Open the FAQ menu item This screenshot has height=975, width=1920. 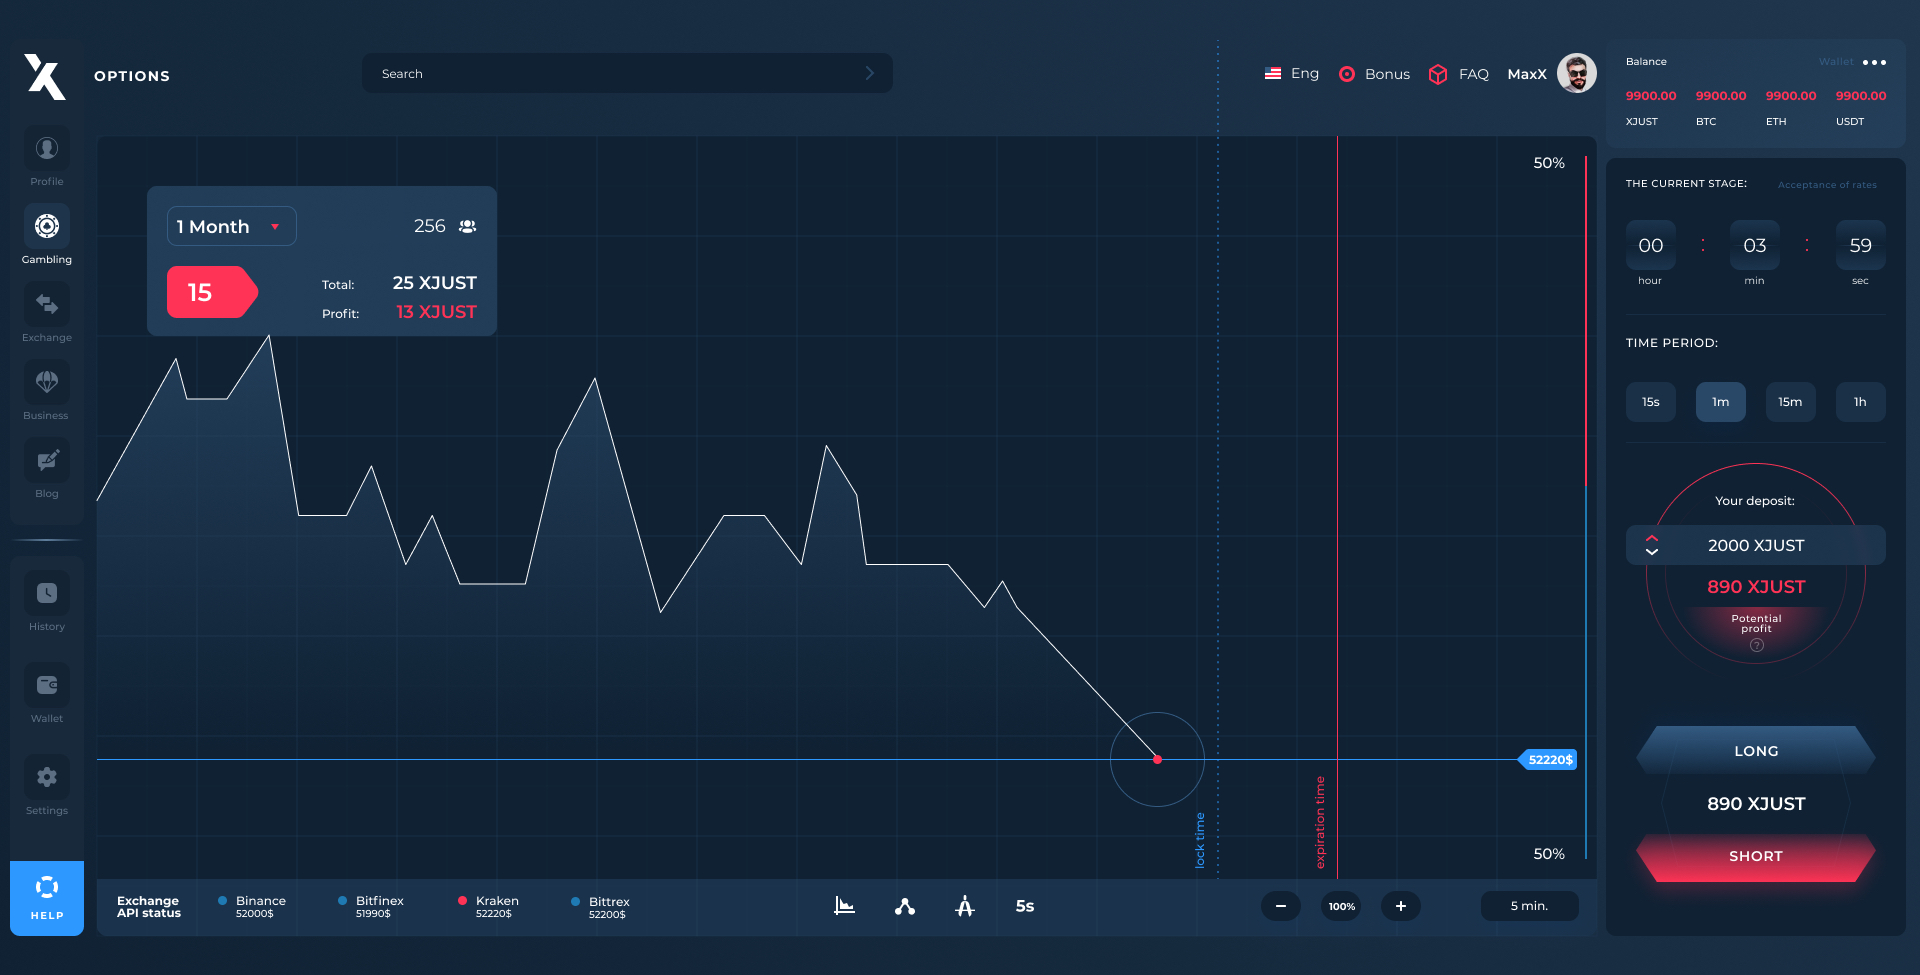[1459, 74]
